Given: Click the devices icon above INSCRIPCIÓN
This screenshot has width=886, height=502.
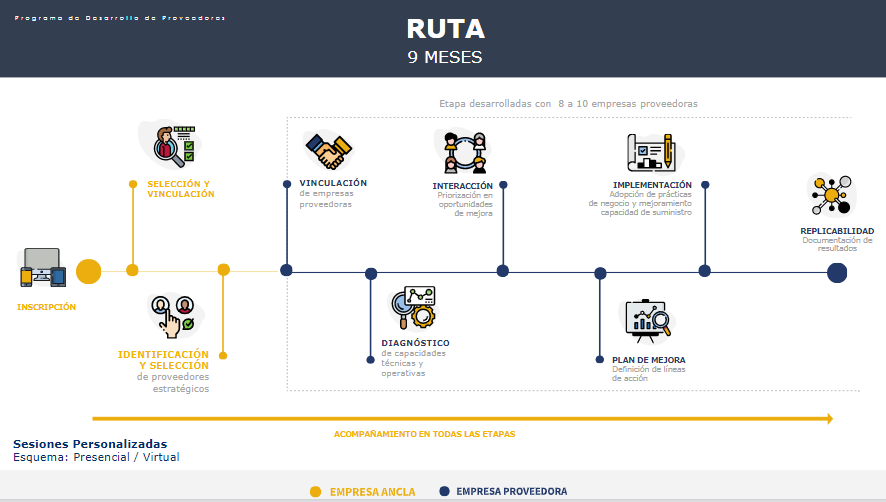Looking at the screenshot, I should (41, 269).
